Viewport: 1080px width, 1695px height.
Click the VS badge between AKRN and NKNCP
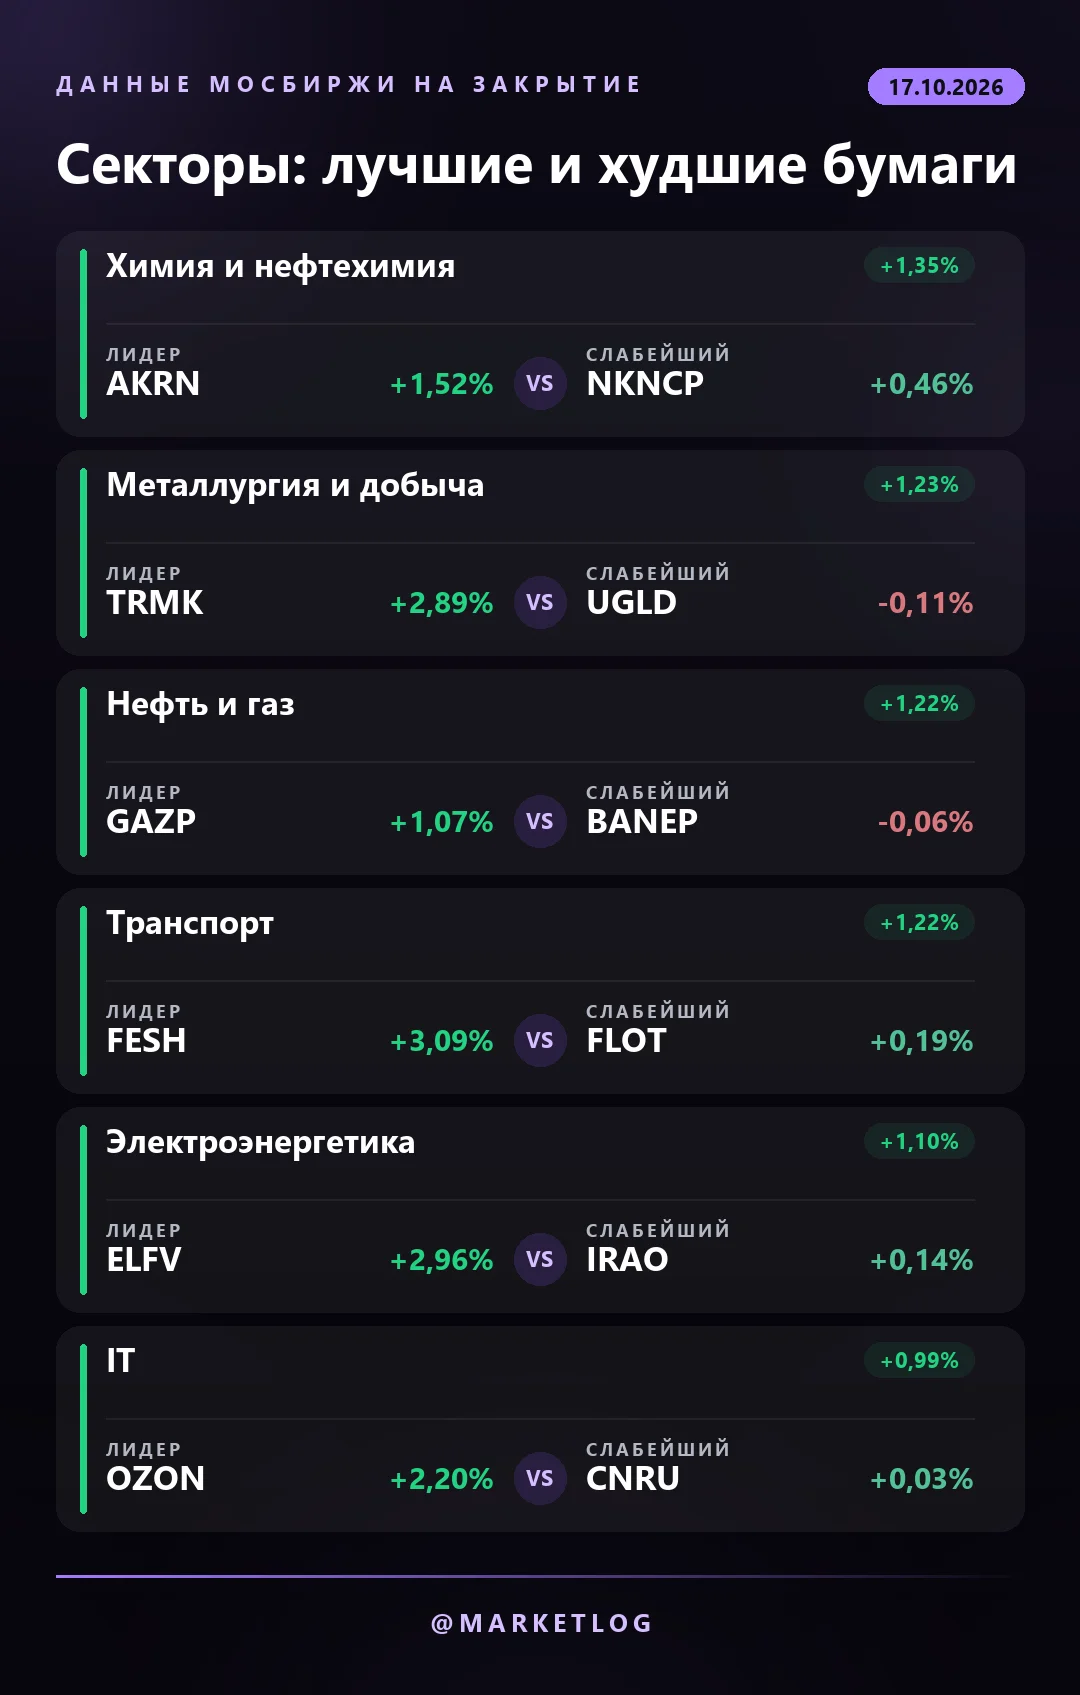[x=540, y=383]
